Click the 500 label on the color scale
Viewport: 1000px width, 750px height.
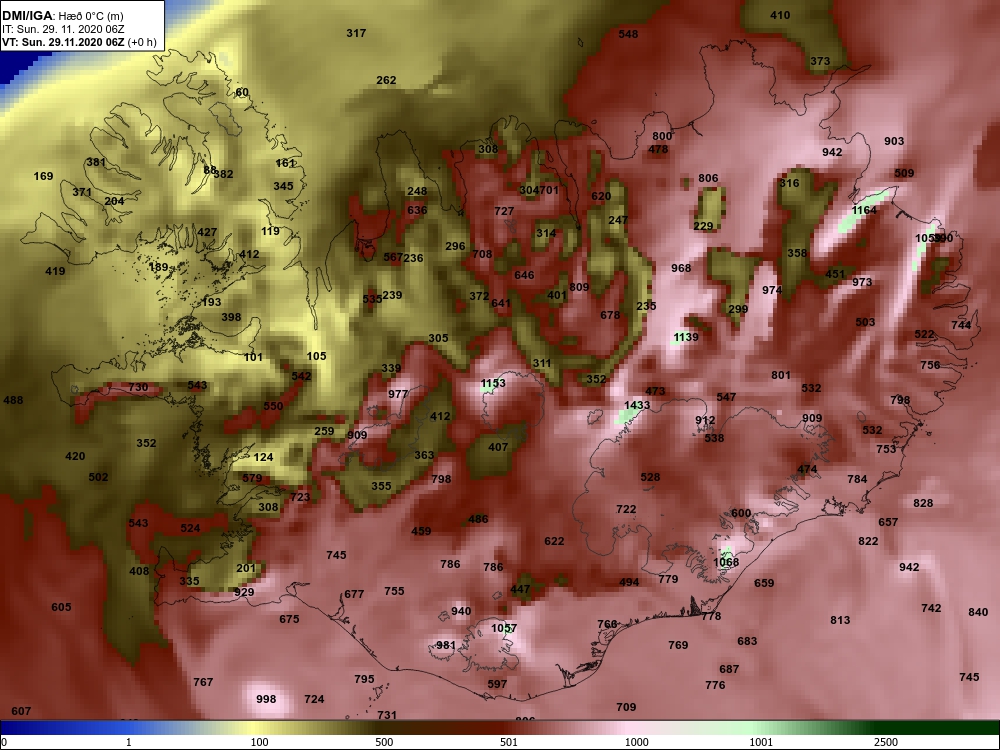pos(384,742)
